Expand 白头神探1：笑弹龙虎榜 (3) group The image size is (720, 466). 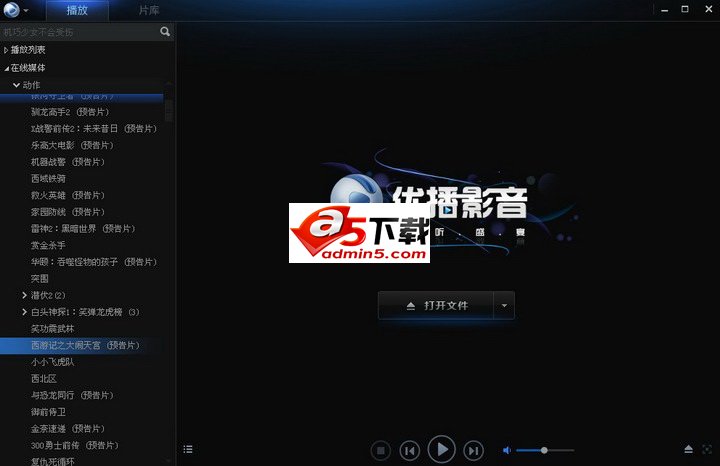(24, 312)
